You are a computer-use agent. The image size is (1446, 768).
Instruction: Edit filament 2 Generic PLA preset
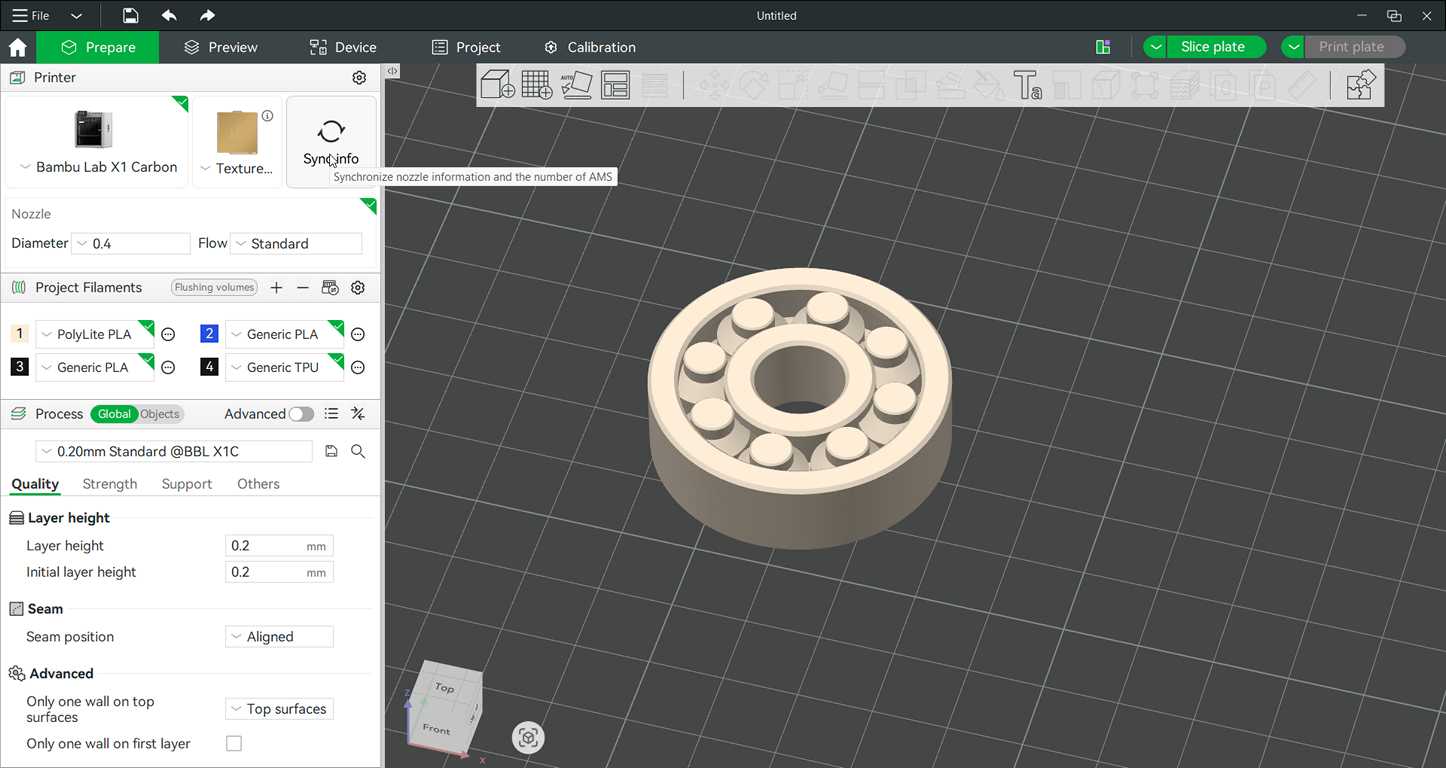[x=358, y=334]
